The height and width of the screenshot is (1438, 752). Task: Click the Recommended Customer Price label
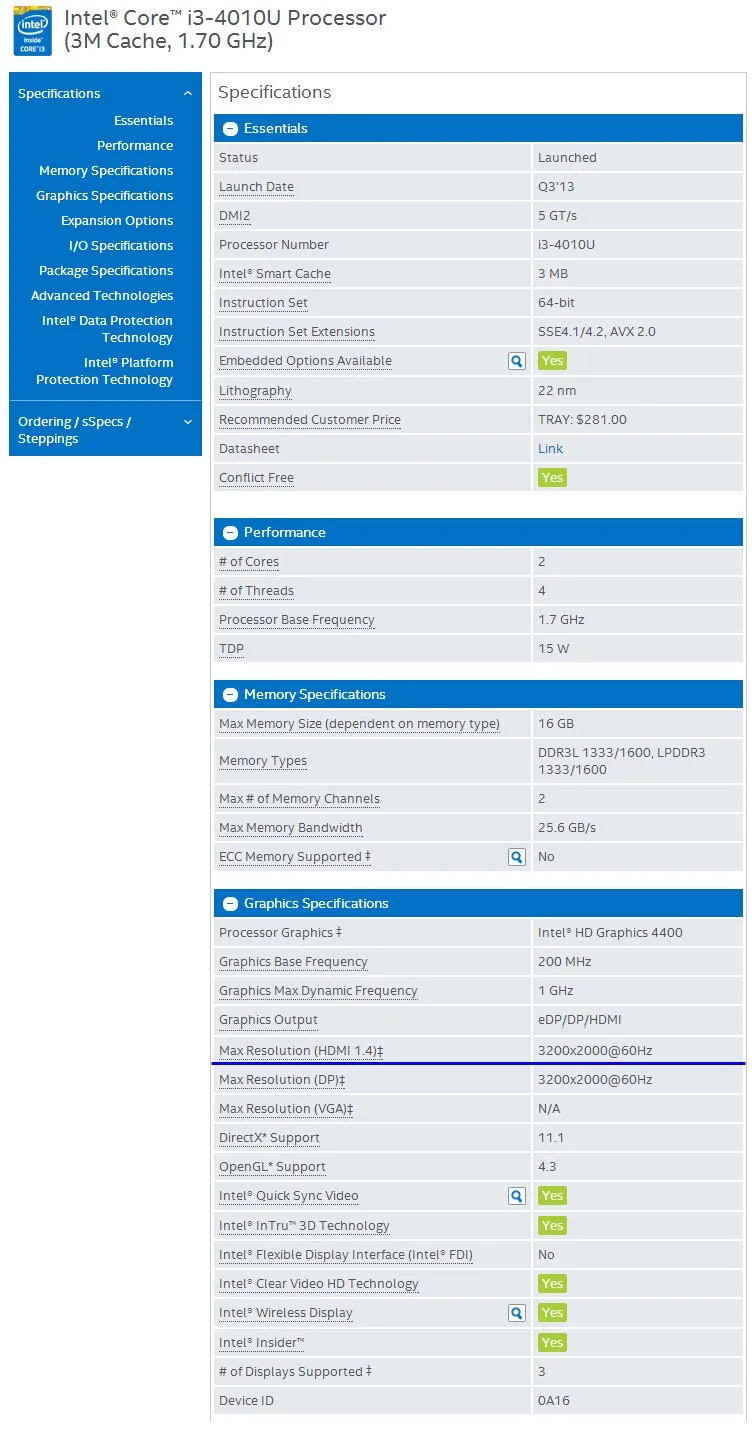pos(310,420)
